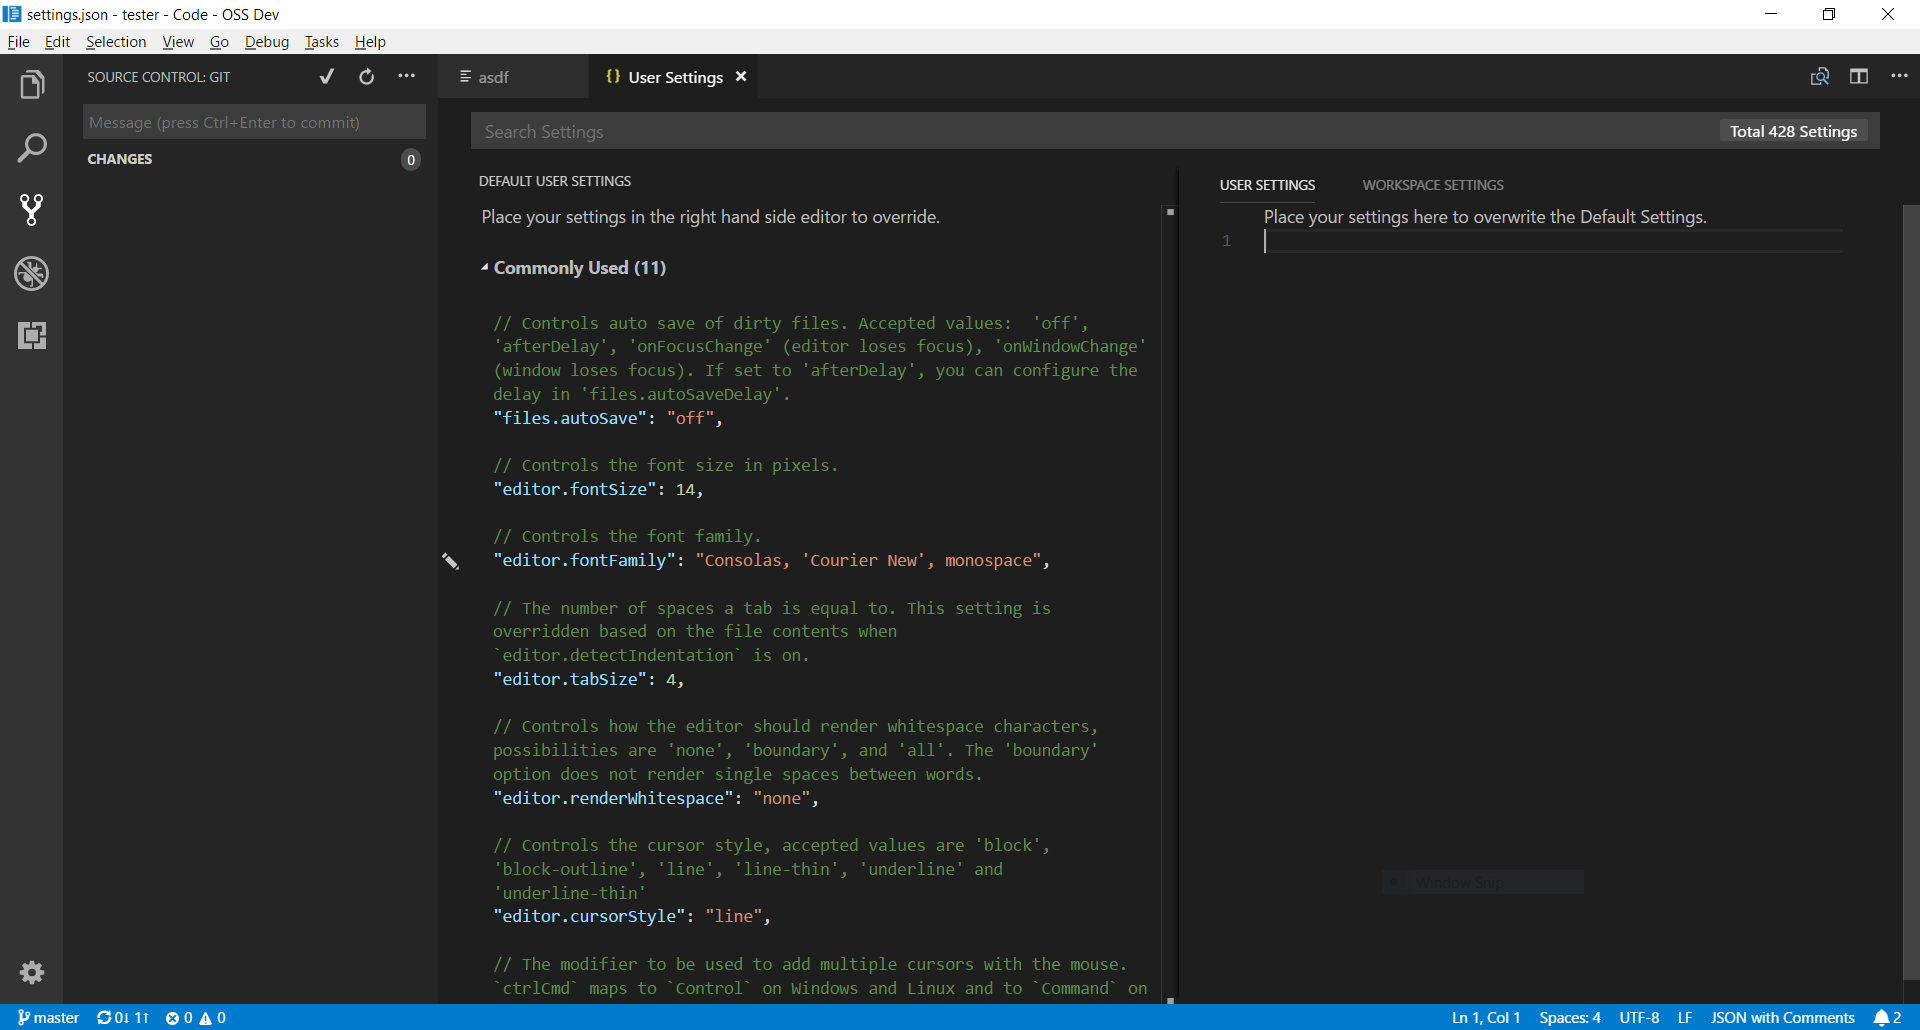
Task: Switch to Workspace Settings tab
Action: pos(1432,185)
